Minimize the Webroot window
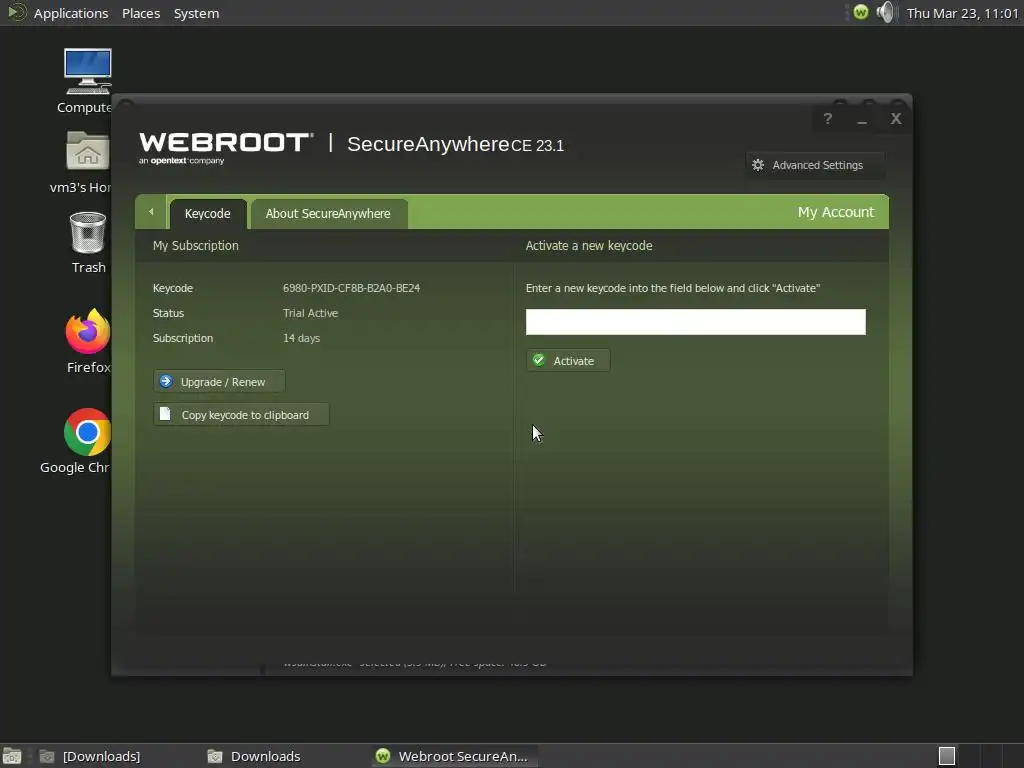Image resolution: width=1024 pixels, height=768 pixels. (x=862, y=118)
